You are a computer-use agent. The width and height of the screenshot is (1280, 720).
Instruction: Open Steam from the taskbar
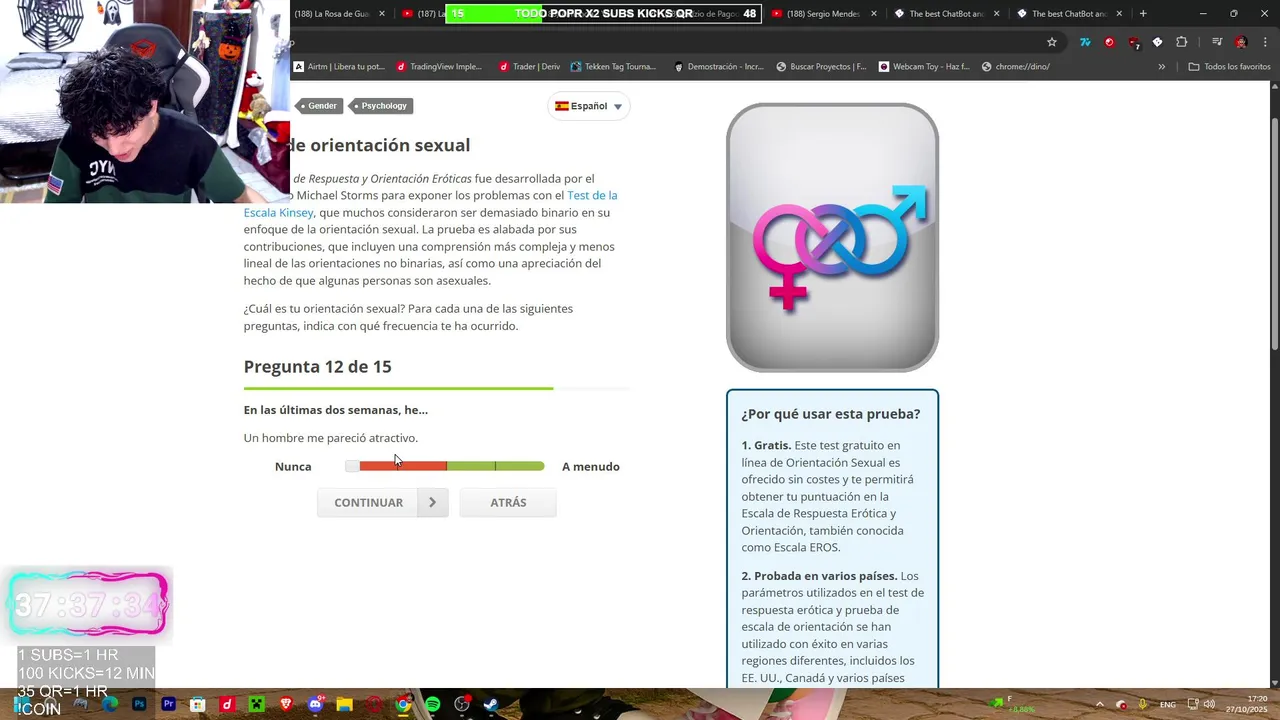(491, 704)
